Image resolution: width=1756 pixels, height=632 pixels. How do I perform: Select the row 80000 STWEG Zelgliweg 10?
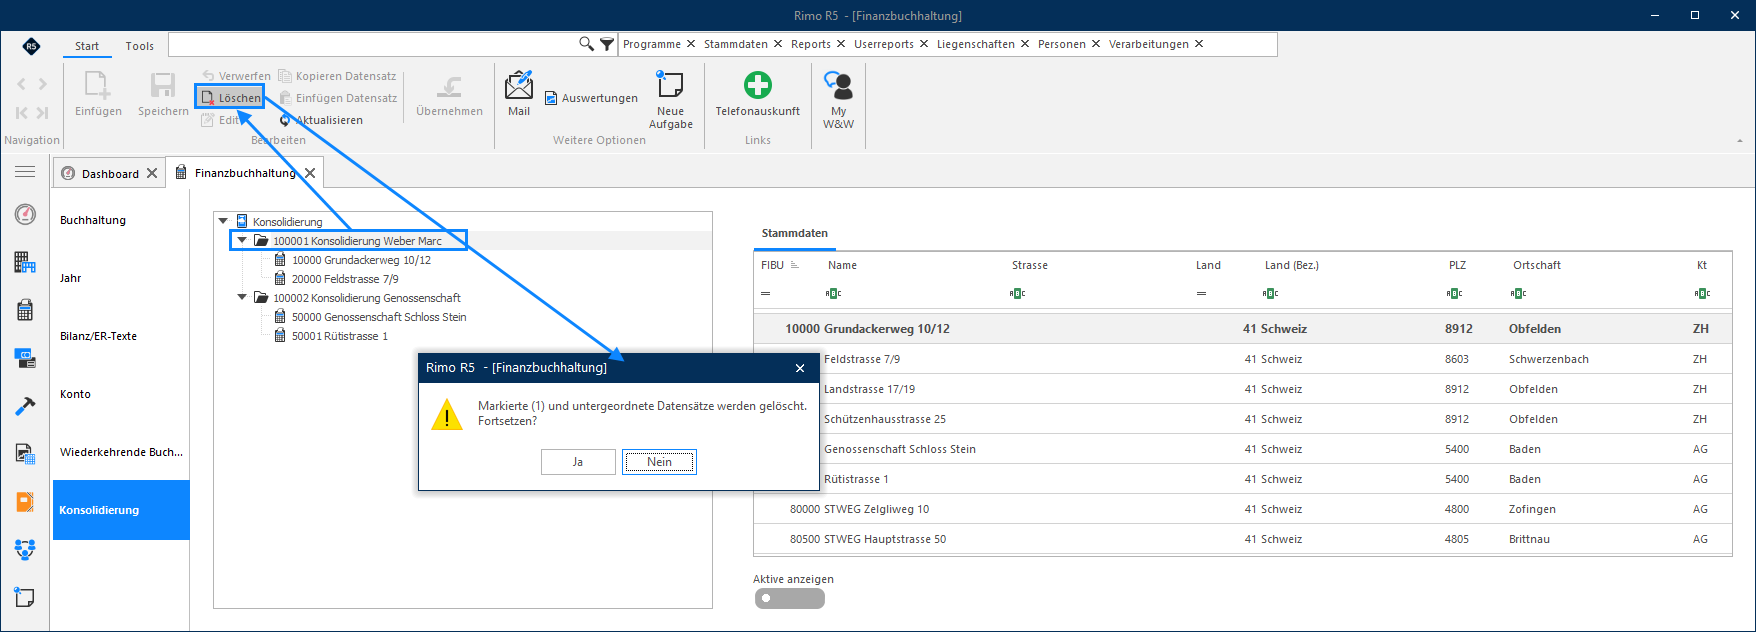click(x=1244, y=509)
